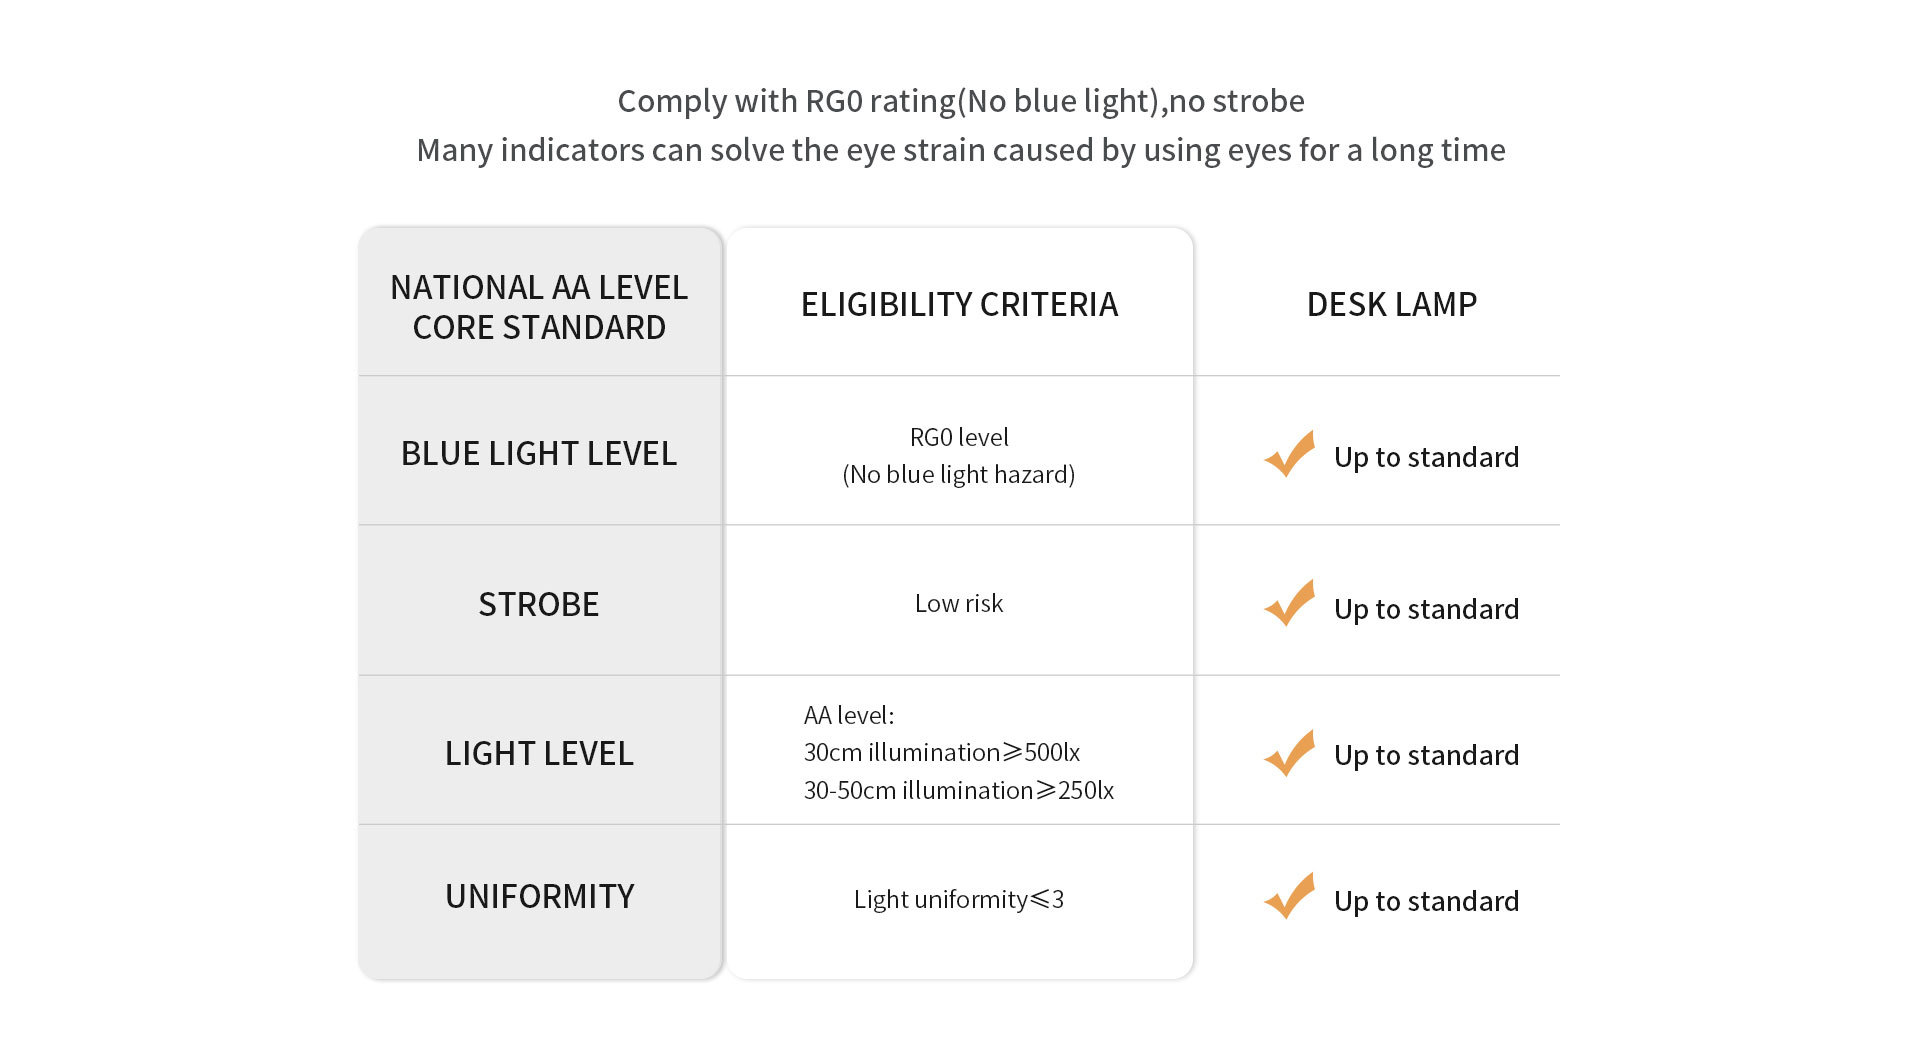Screen dimensions: 1920x1044
Task: Click the Light uniformity≤3 text
Action: click(x=959, y=899)
